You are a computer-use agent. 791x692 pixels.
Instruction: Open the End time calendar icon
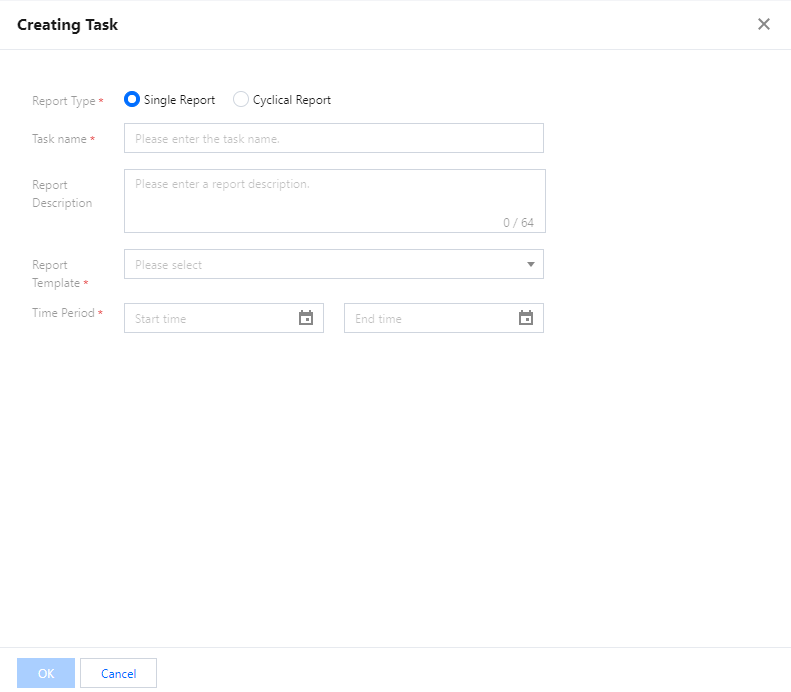click(526, 318)
